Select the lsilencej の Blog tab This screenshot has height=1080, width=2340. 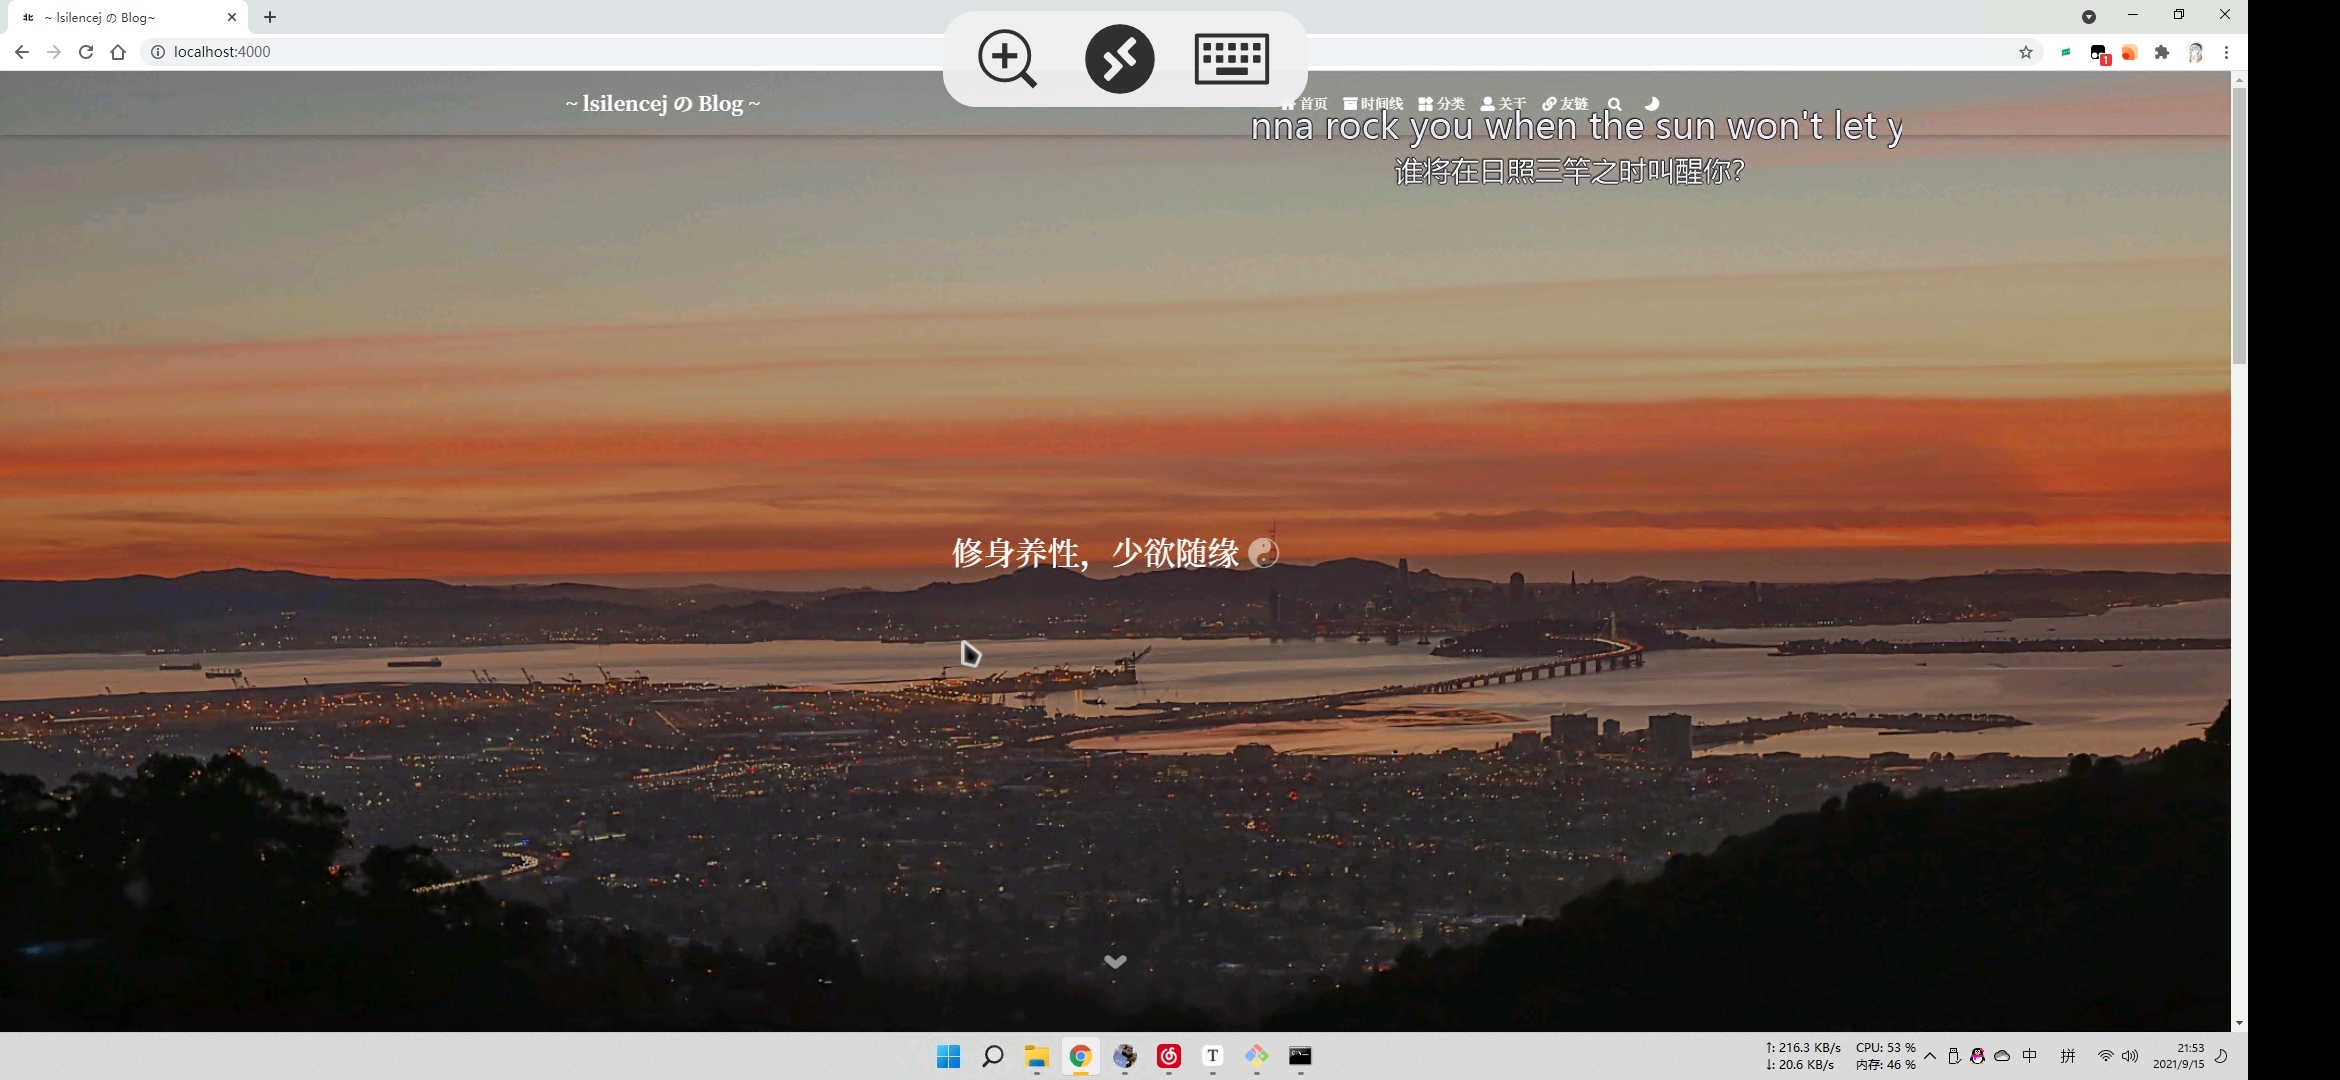(128, 17)
